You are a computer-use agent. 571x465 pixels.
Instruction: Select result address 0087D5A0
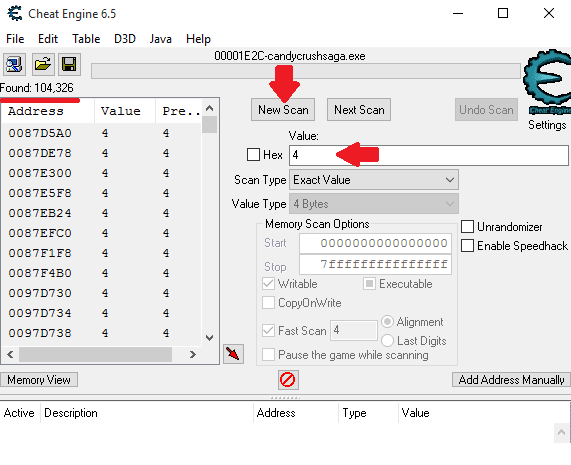[40, 133]
